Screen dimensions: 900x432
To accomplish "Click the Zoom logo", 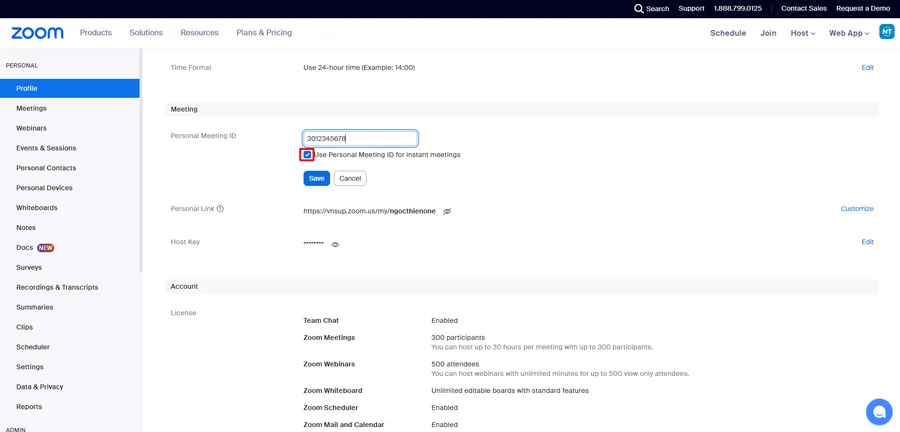I will pos(37,33).
